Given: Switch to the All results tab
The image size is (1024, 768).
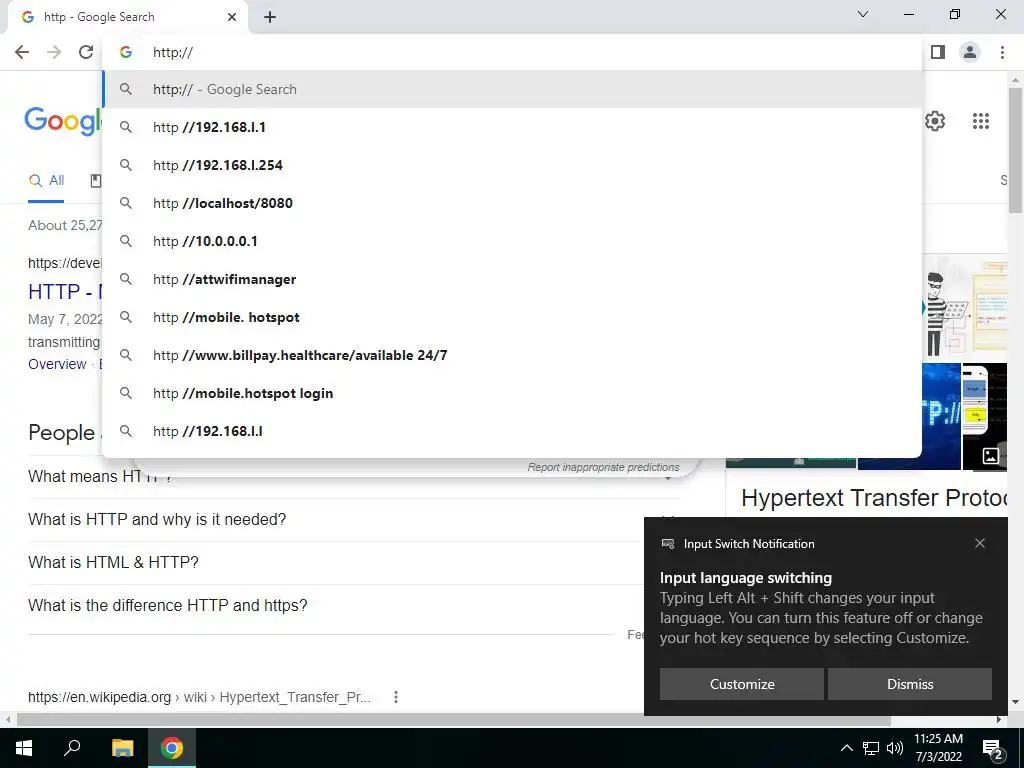Looking at the screenshot, I should pos(46,181).
